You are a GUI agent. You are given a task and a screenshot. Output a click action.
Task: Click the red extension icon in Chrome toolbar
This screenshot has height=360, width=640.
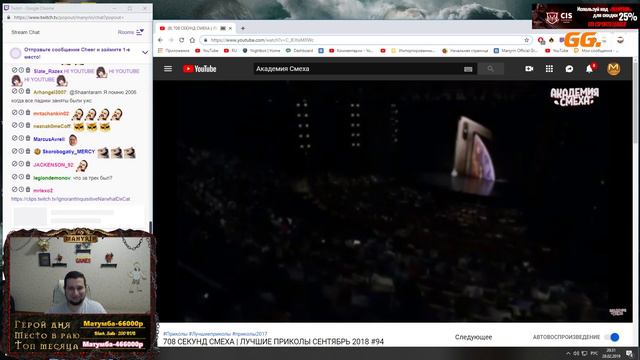(541, 40)
